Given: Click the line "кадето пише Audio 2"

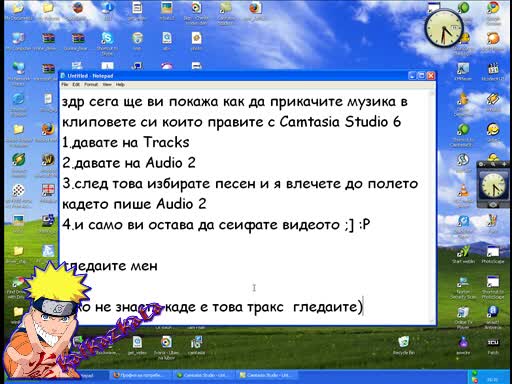Looking at the screenshot, I should point(134,204).
